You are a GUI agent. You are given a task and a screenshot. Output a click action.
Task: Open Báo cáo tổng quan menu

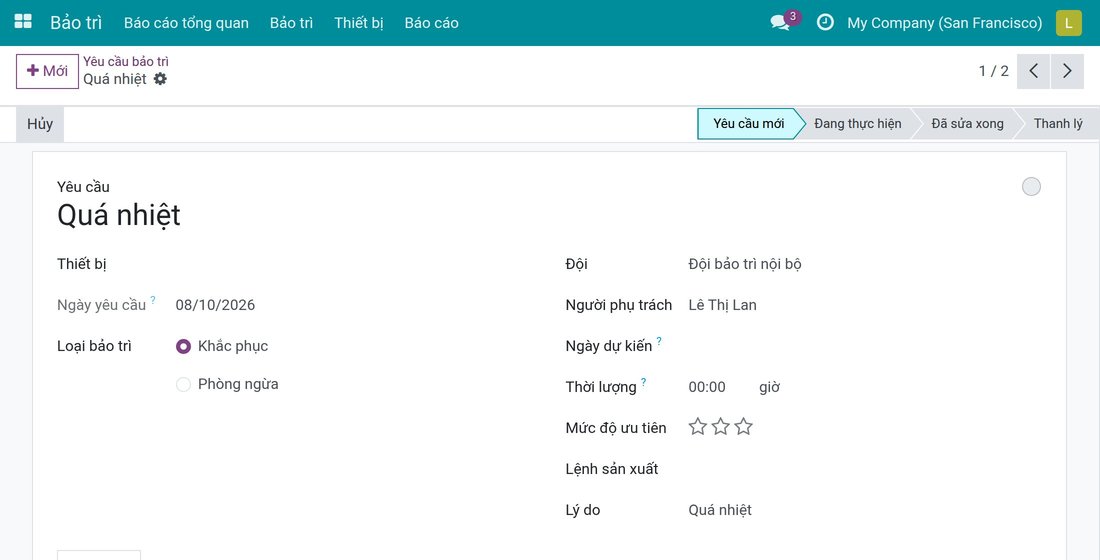(187, 22)
